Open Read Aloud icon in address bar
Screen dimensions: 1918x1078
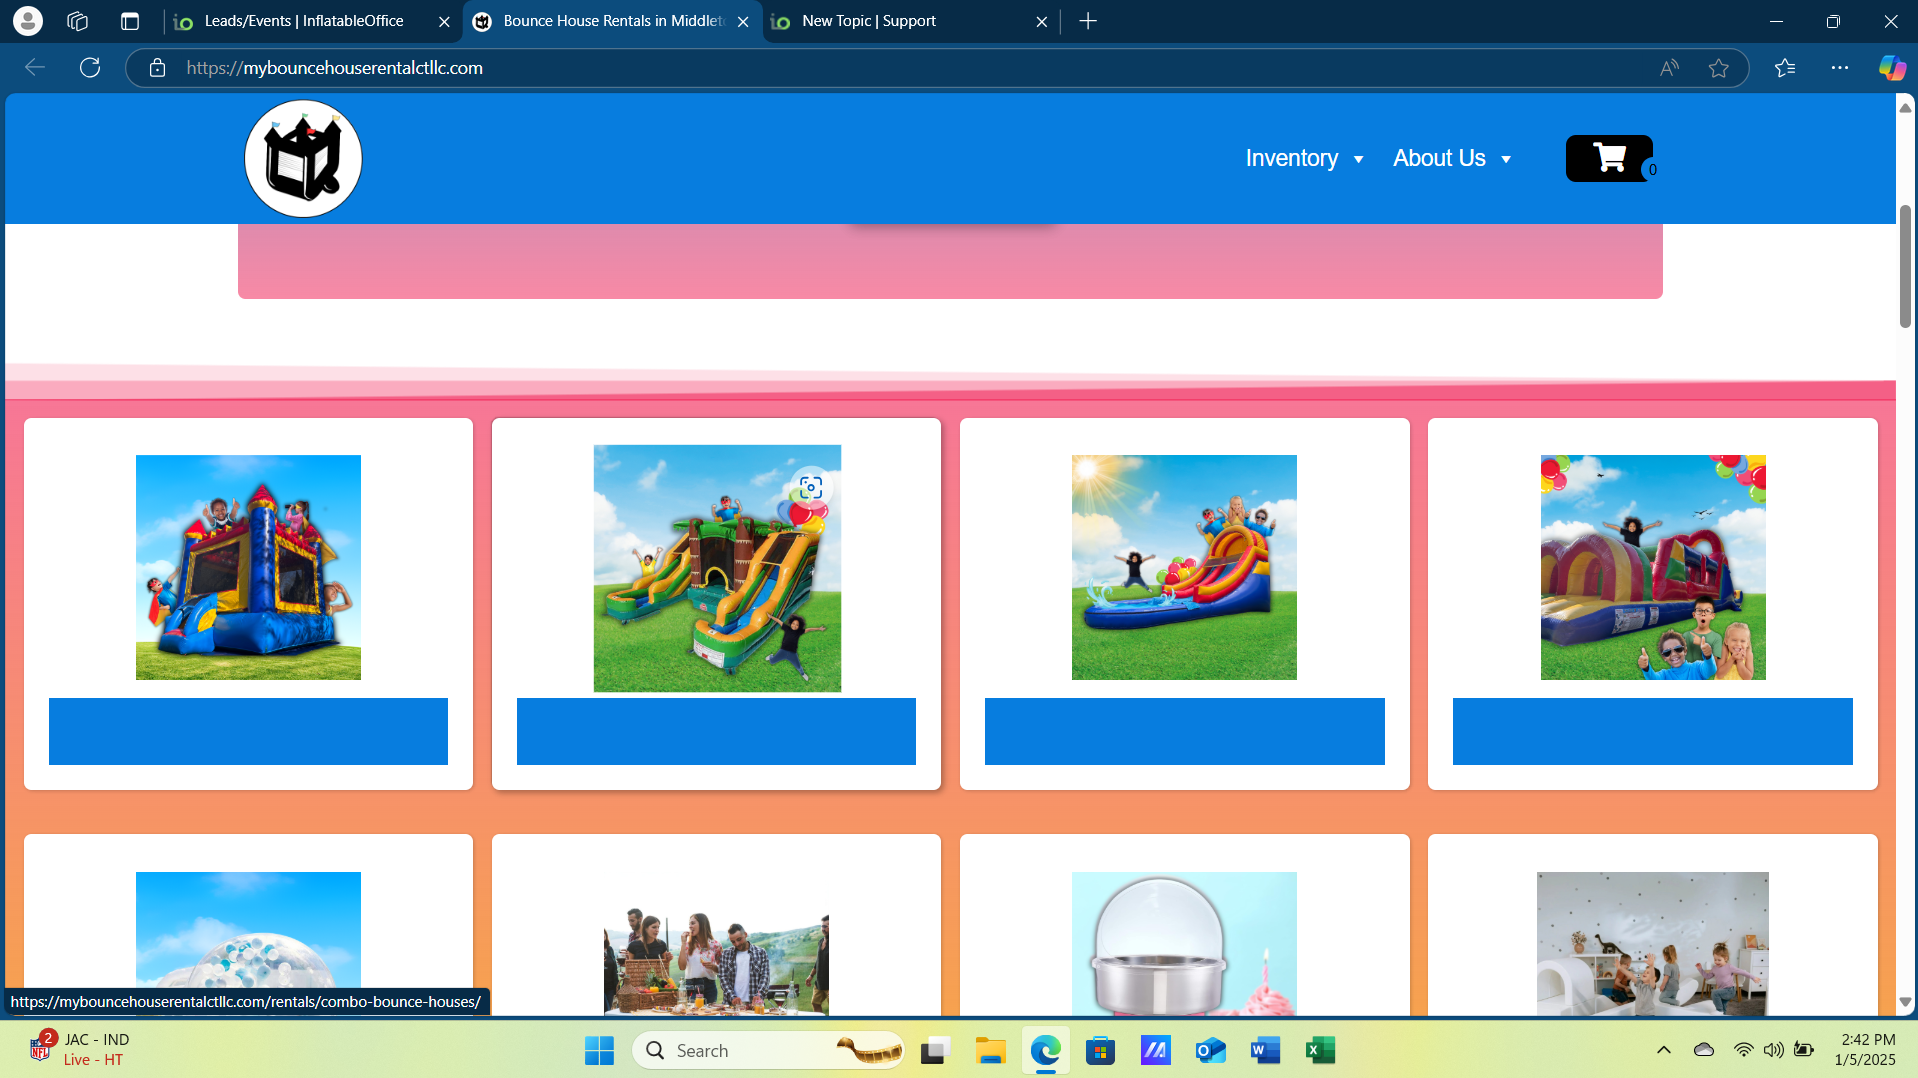coord(1669,68)
